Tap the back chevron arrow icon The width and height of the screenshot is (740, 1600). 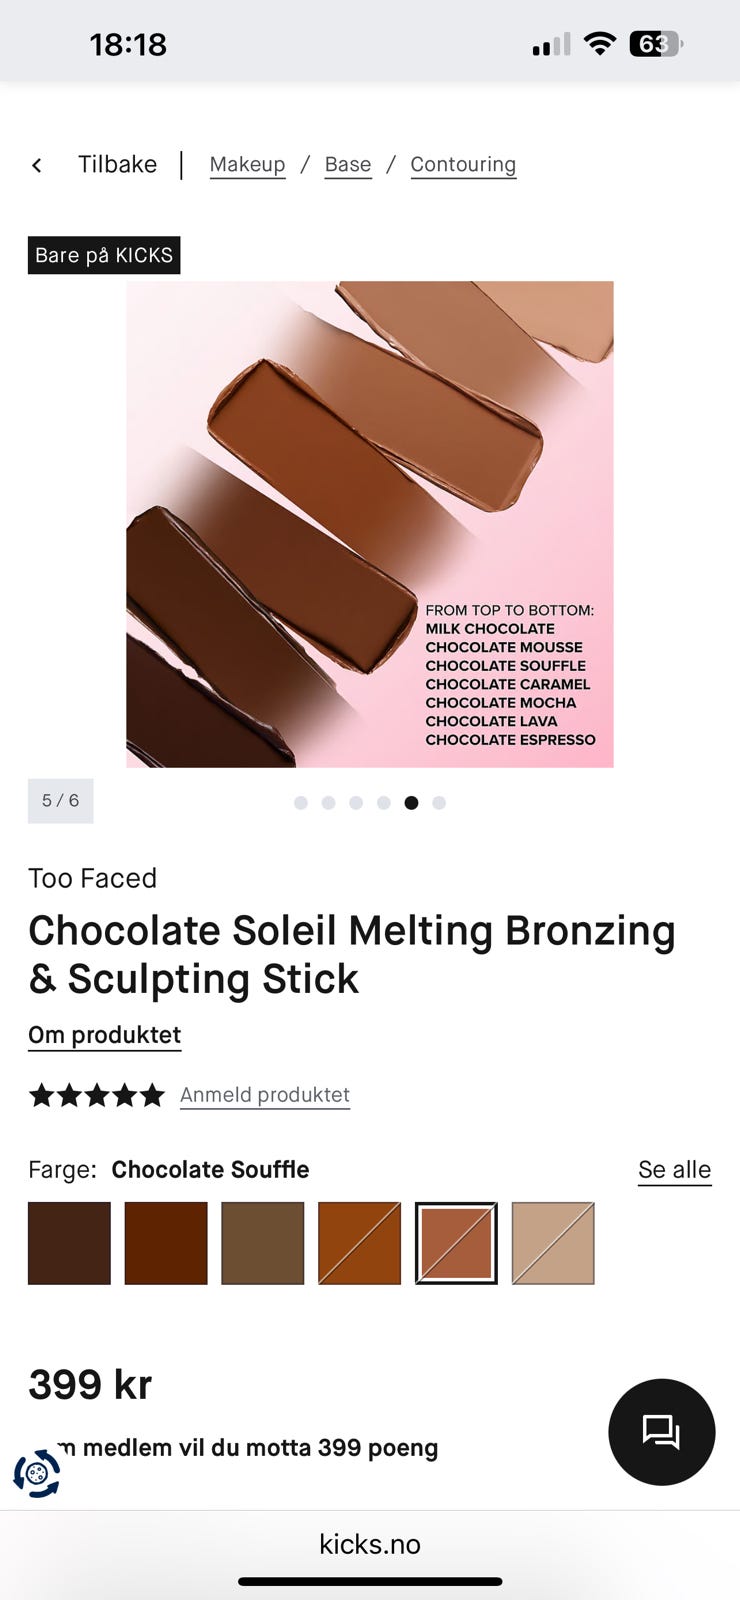point(37,165)
